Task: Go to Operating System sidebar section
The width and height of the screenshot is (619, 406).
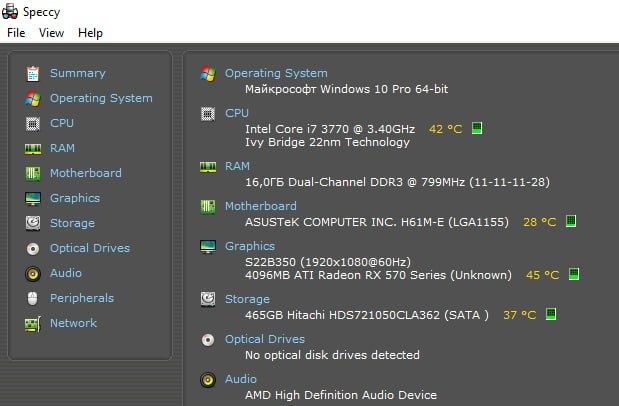Action: (x=101, y=98)
